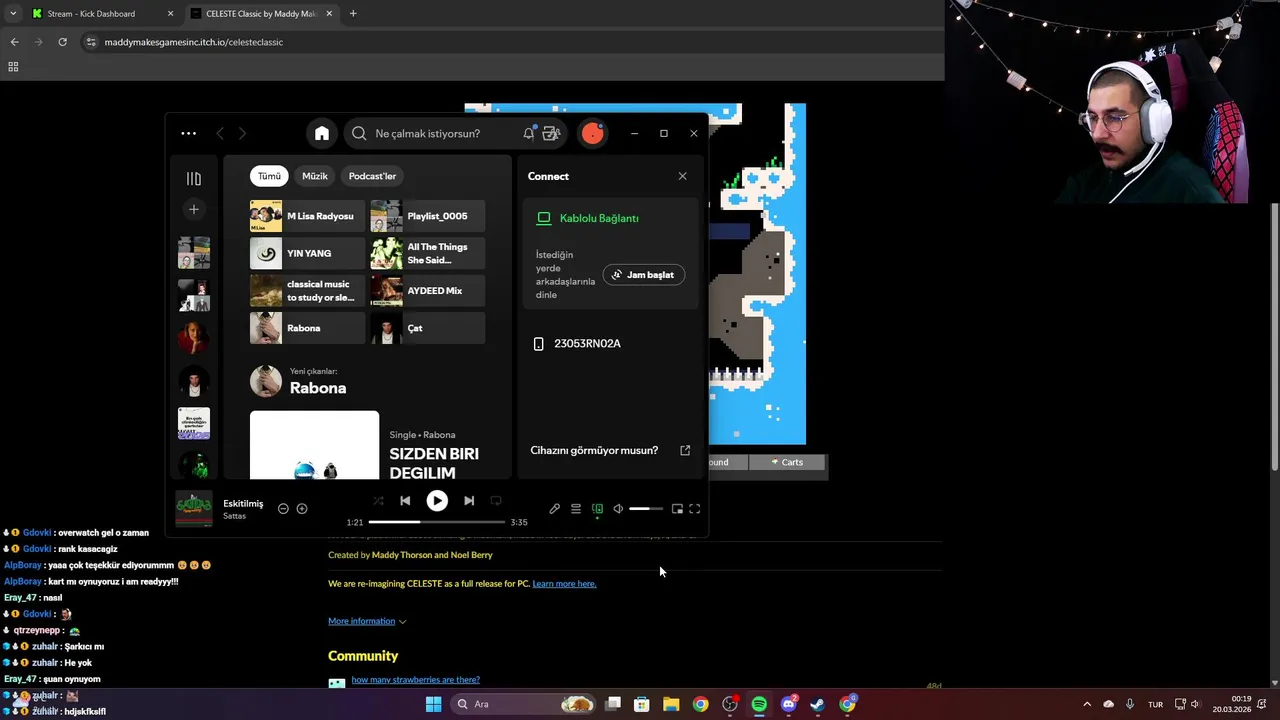Screen dimensions: 1280x720
Task: Skip to previous track
Action: click(405, 500)
